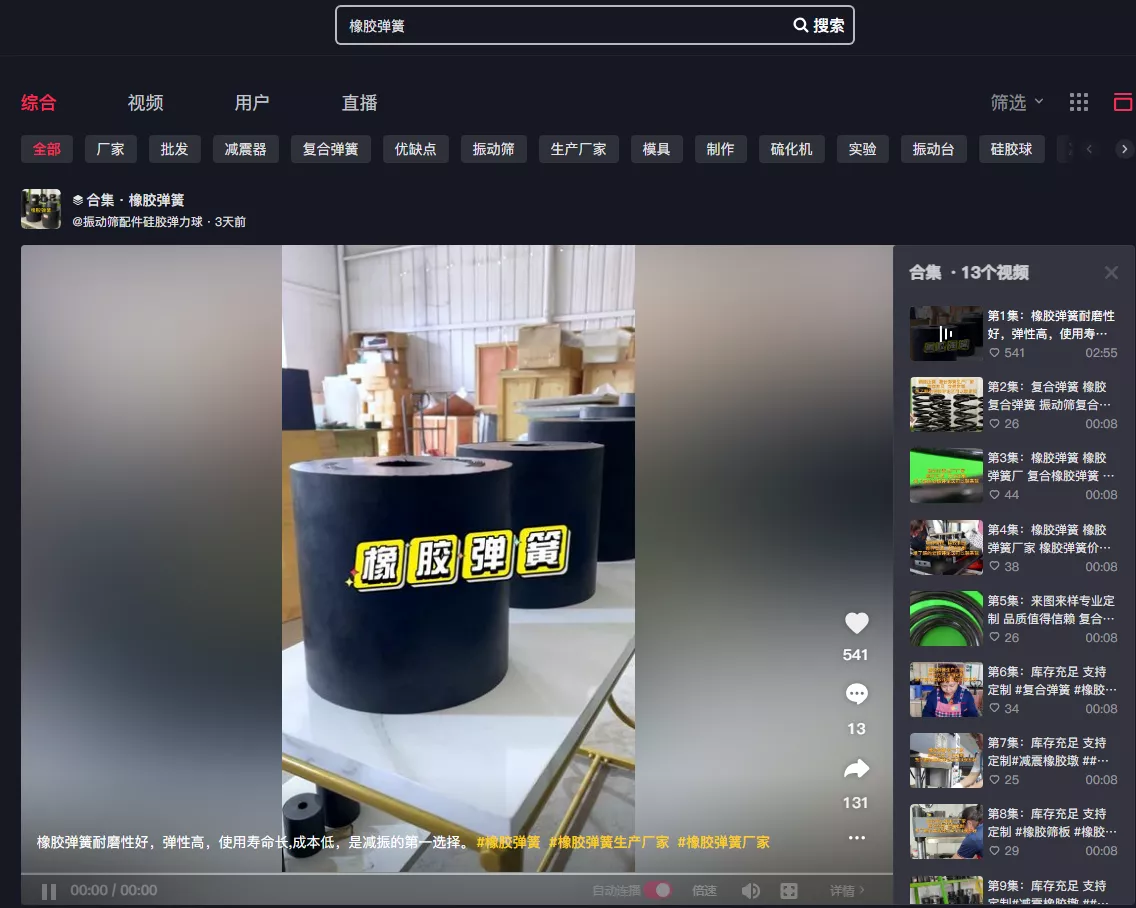Select the 视频 tab
The height and width of the screenshot is (908, 1136).
pos(146,103)
